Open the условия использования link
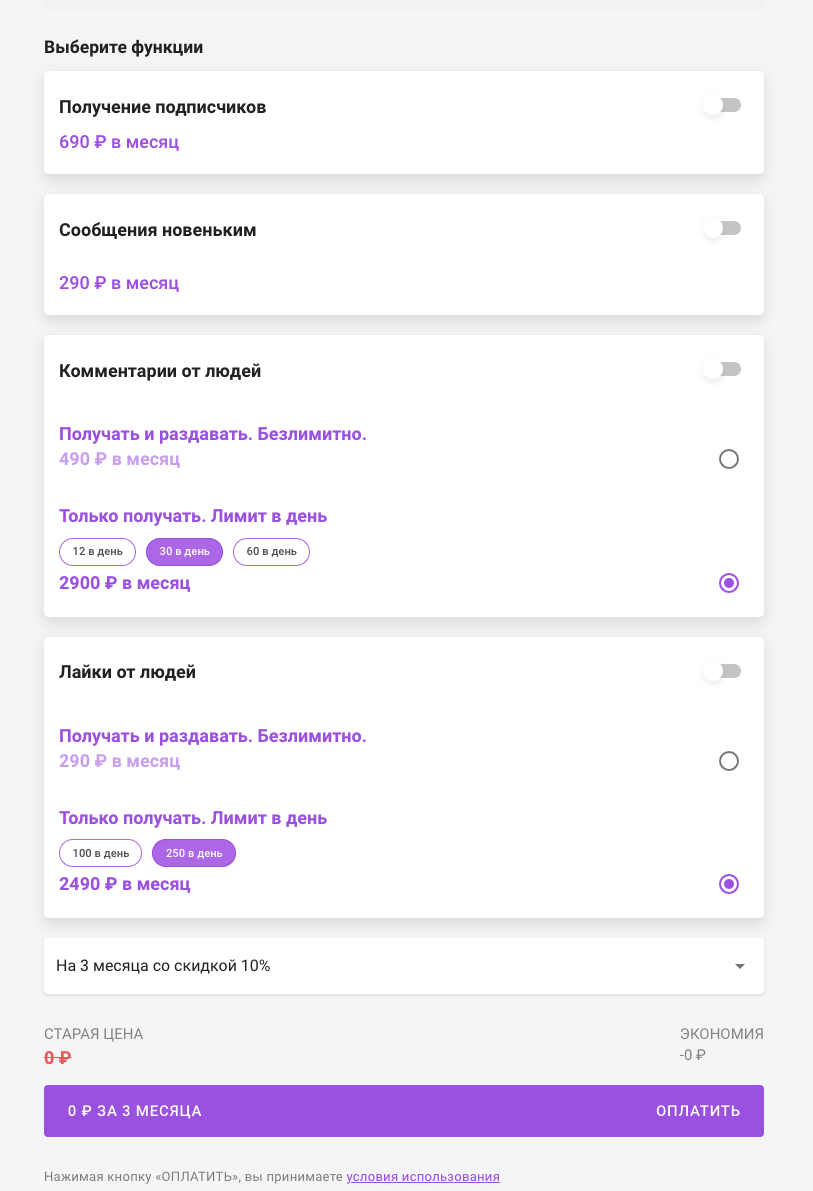The height and width of the screenshot is (1191, 813). (423, 1177)
